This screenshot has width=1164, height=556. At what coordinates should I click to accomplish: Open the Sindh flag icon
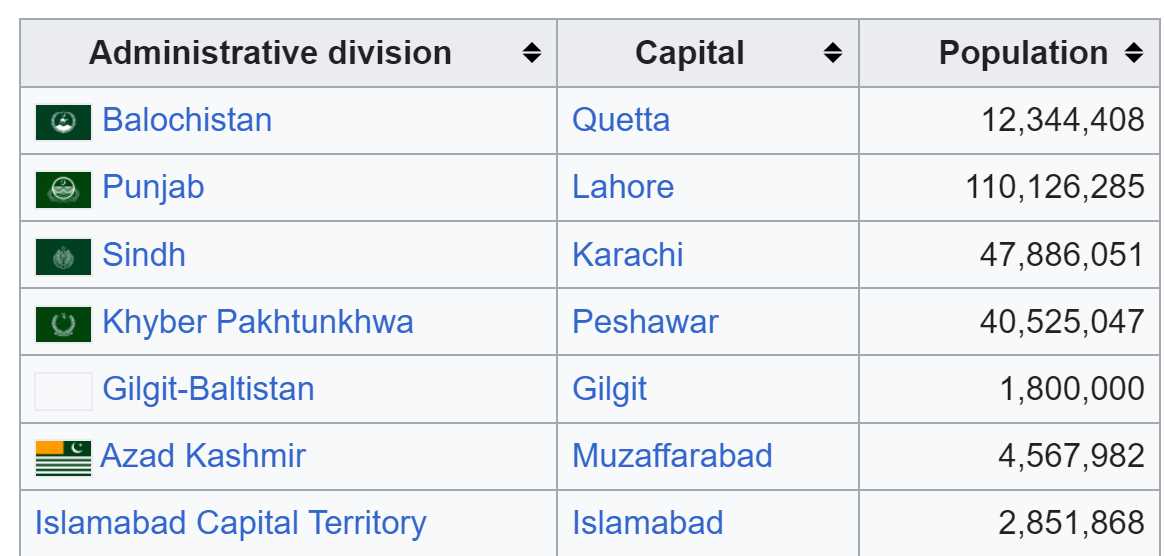pos(63,257)
